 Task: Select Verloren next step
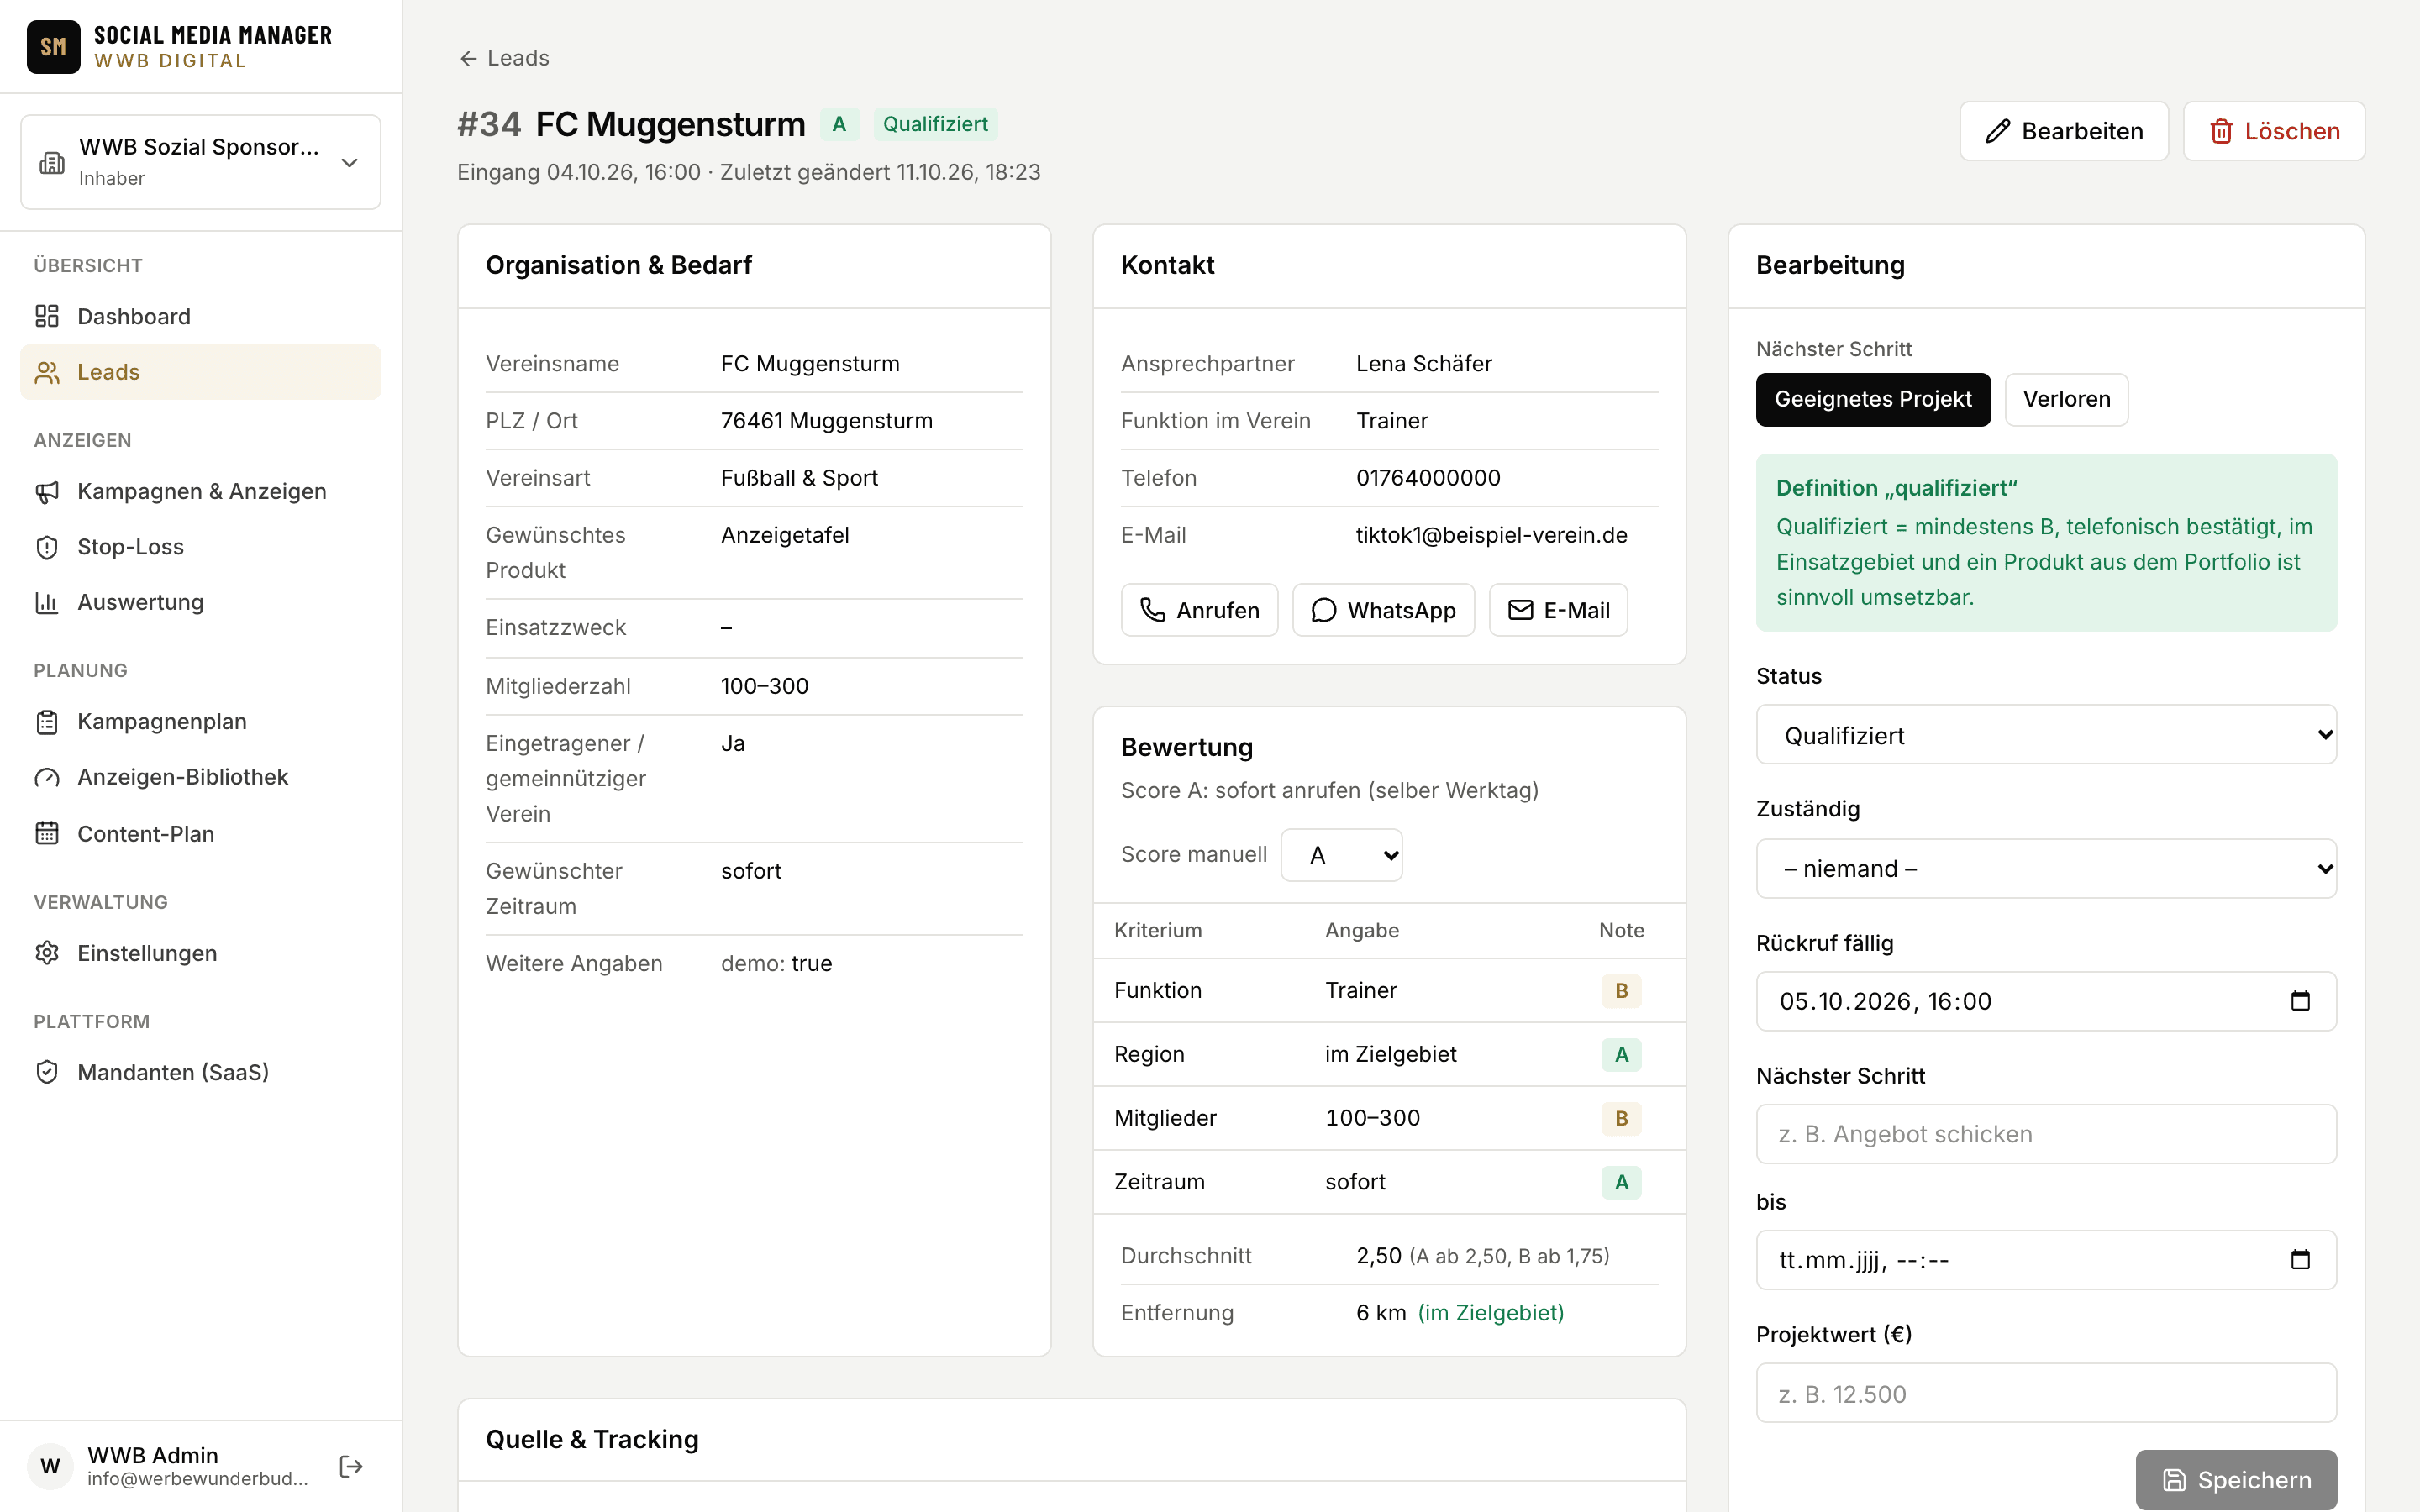tap(2066, 399)
